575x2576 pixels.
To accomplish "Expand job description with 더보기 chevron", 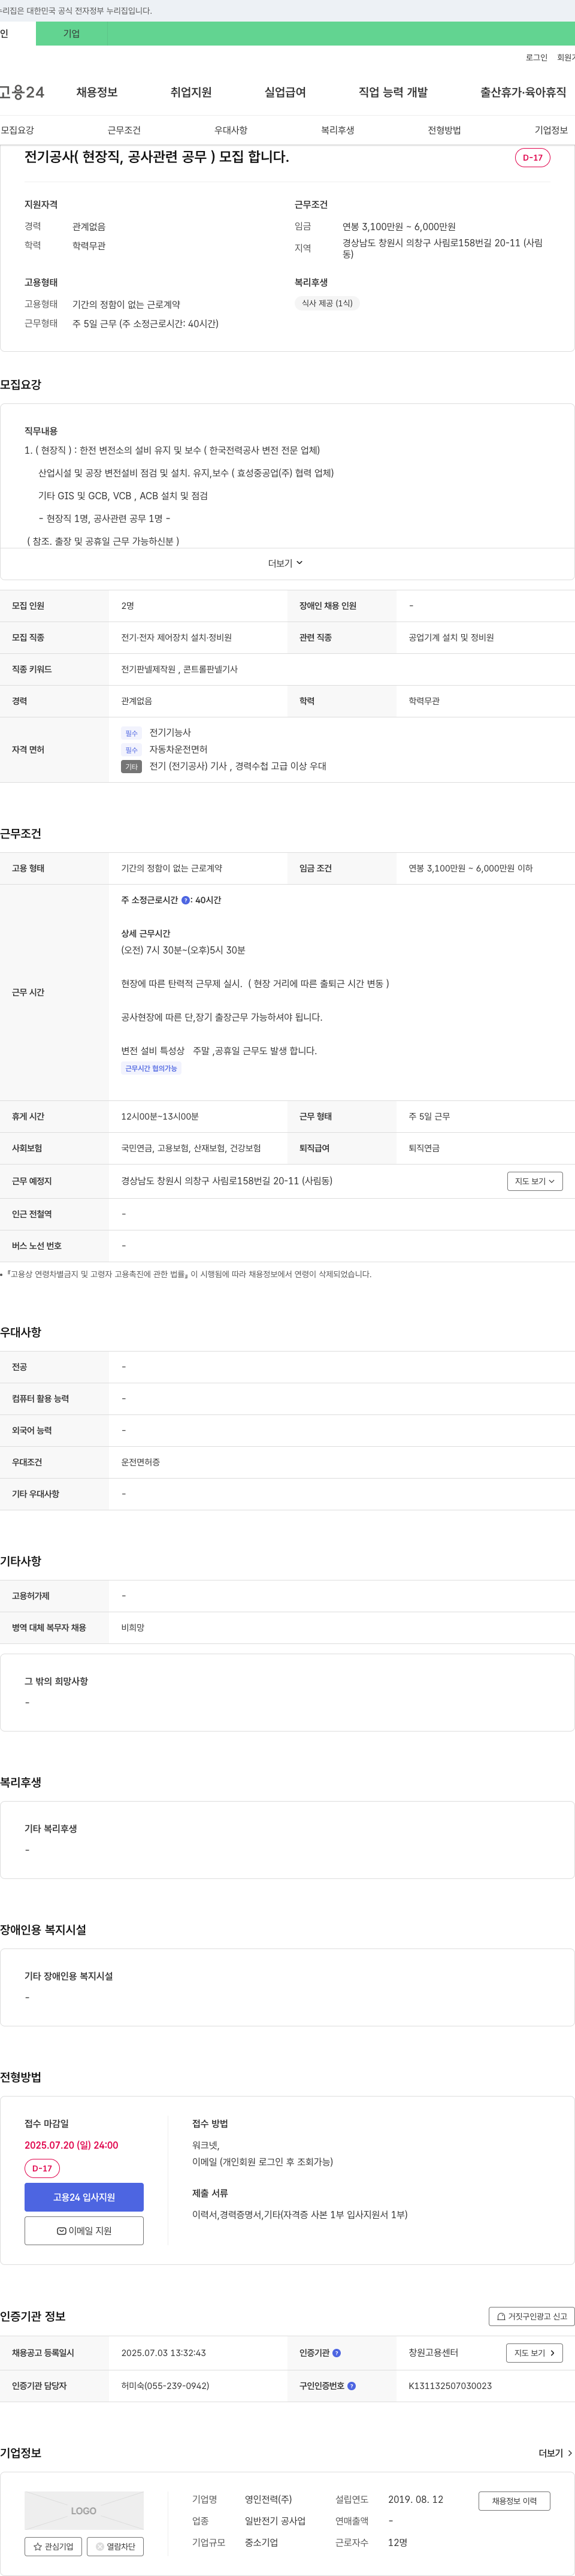I will [286, 563].
